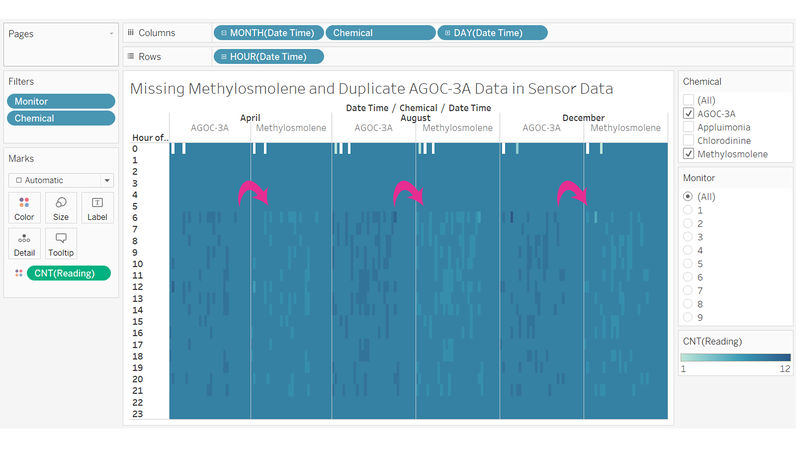Open the Size marks card
Viewport: 800px width, 449px height.
tap(61, 208)
